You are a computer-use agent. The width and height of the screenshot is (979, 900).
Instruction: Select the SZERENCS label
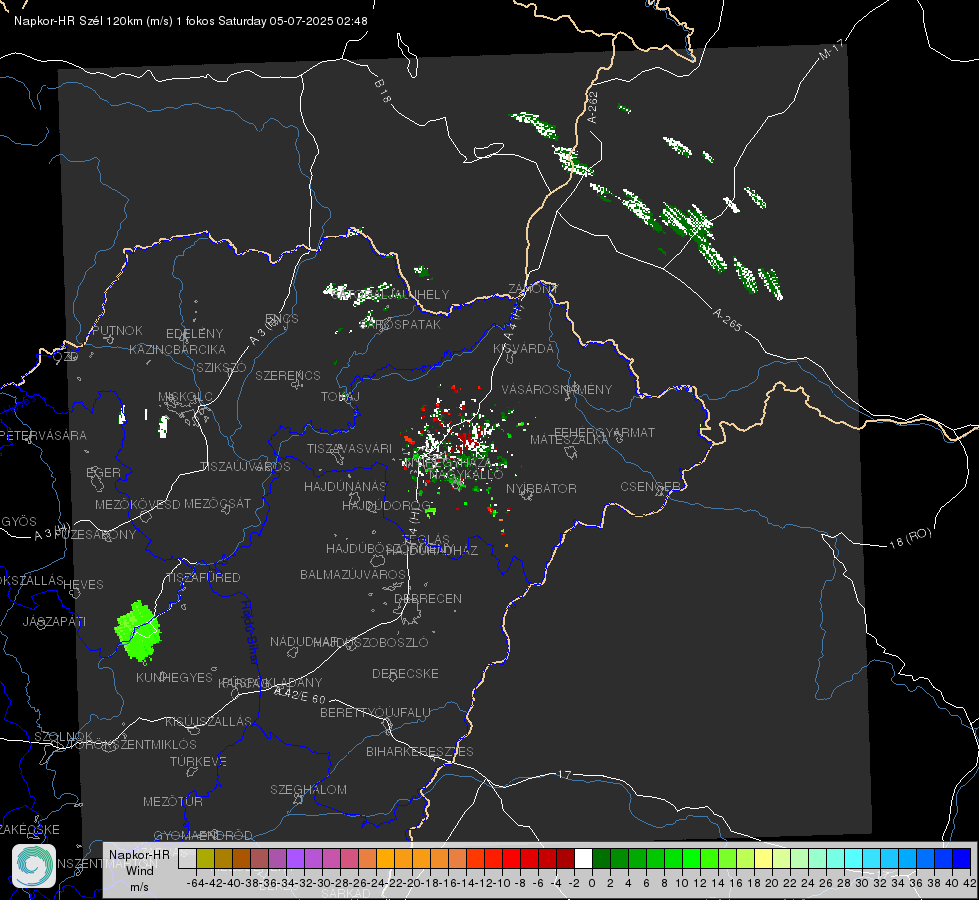pos(288,375)
